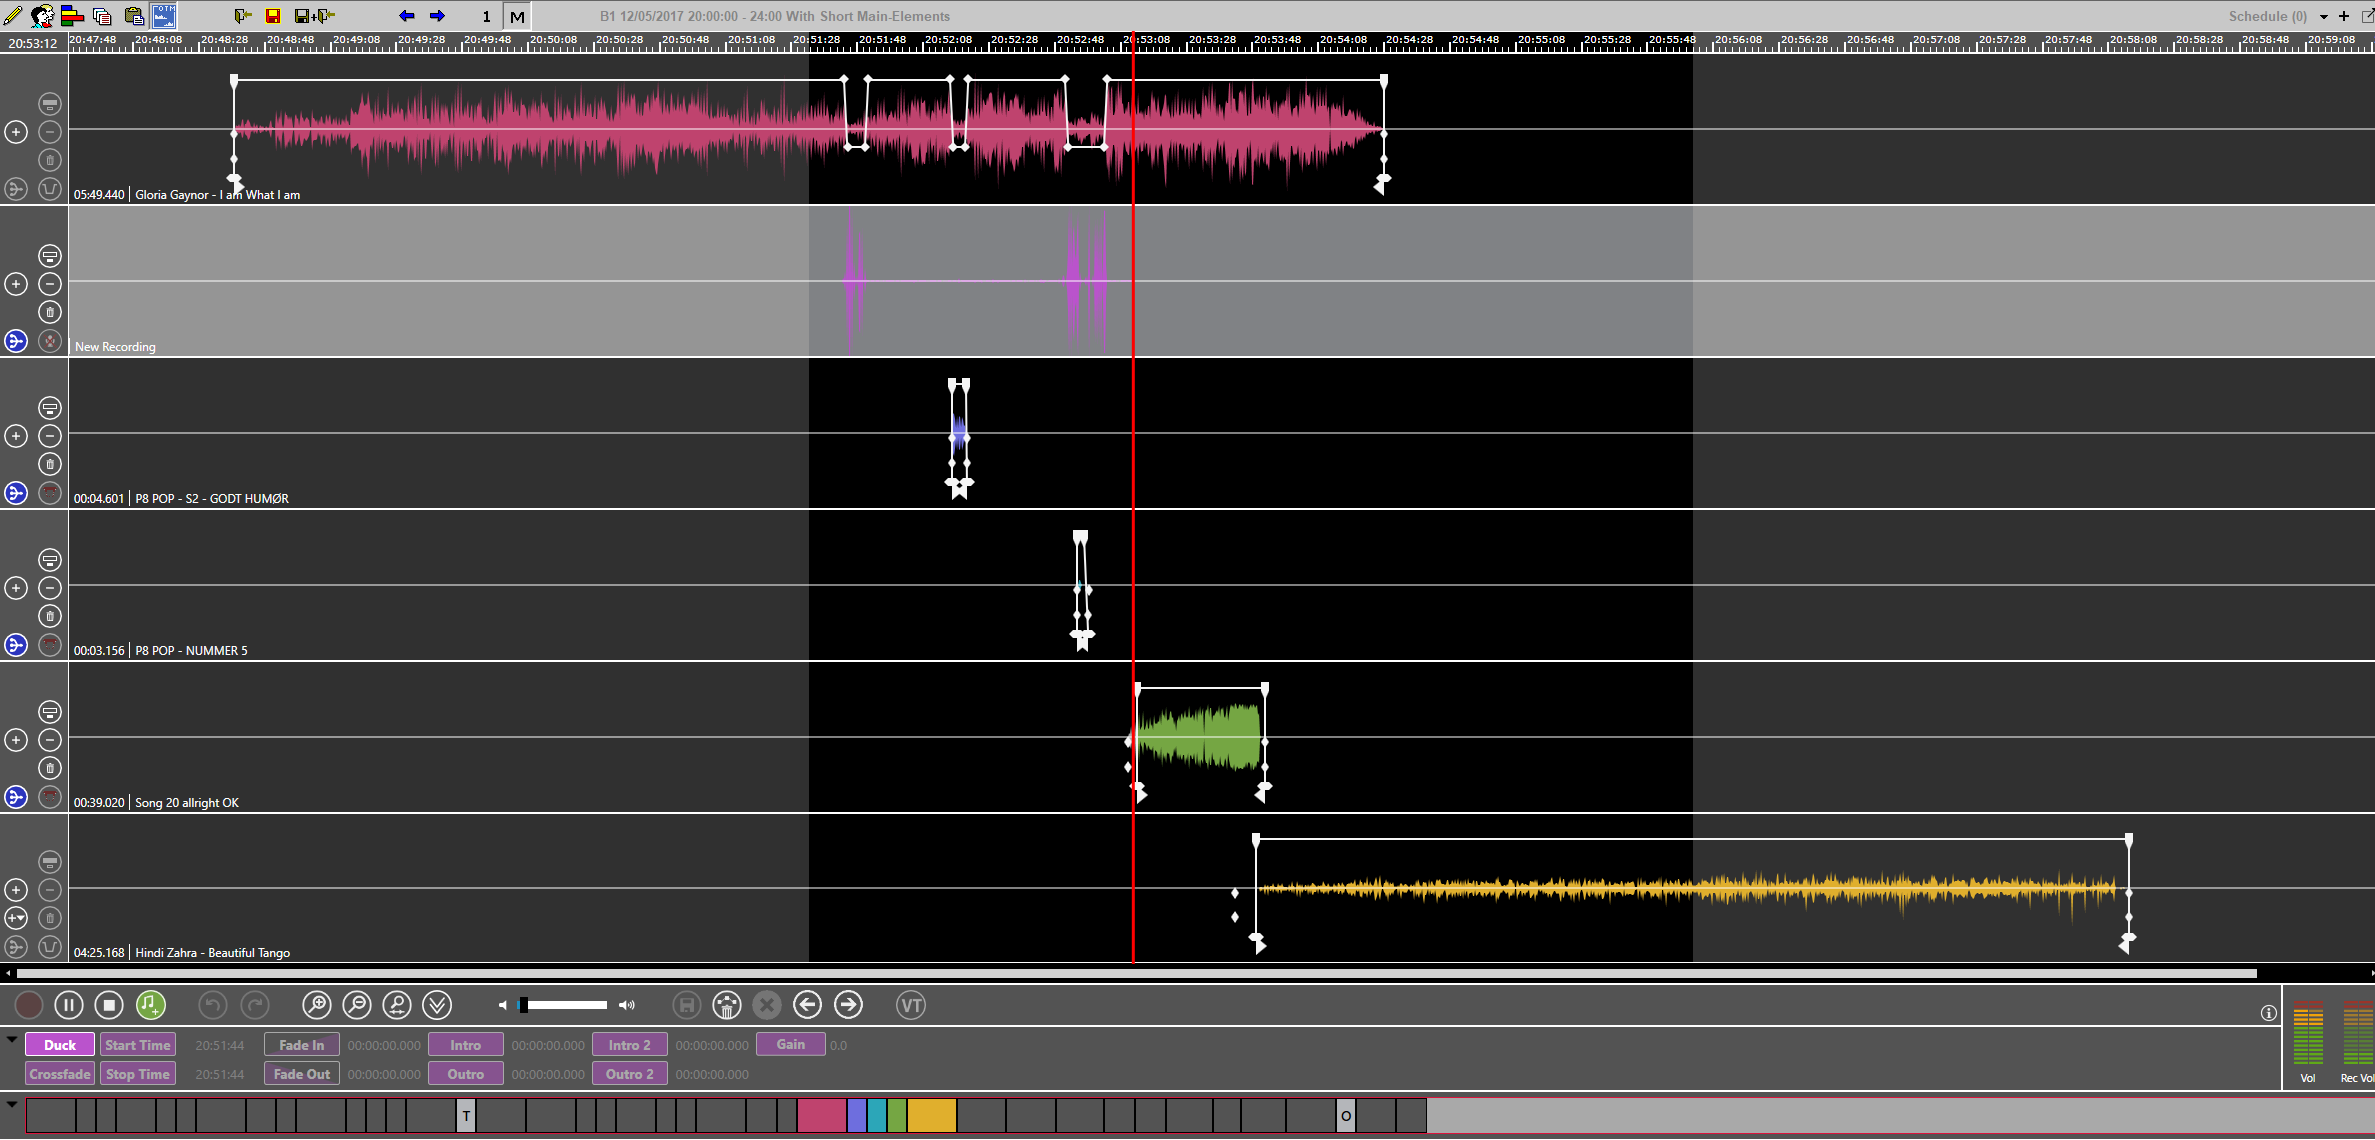
Task: Toggle the Duck mode button
Action: coord(60,1045)
